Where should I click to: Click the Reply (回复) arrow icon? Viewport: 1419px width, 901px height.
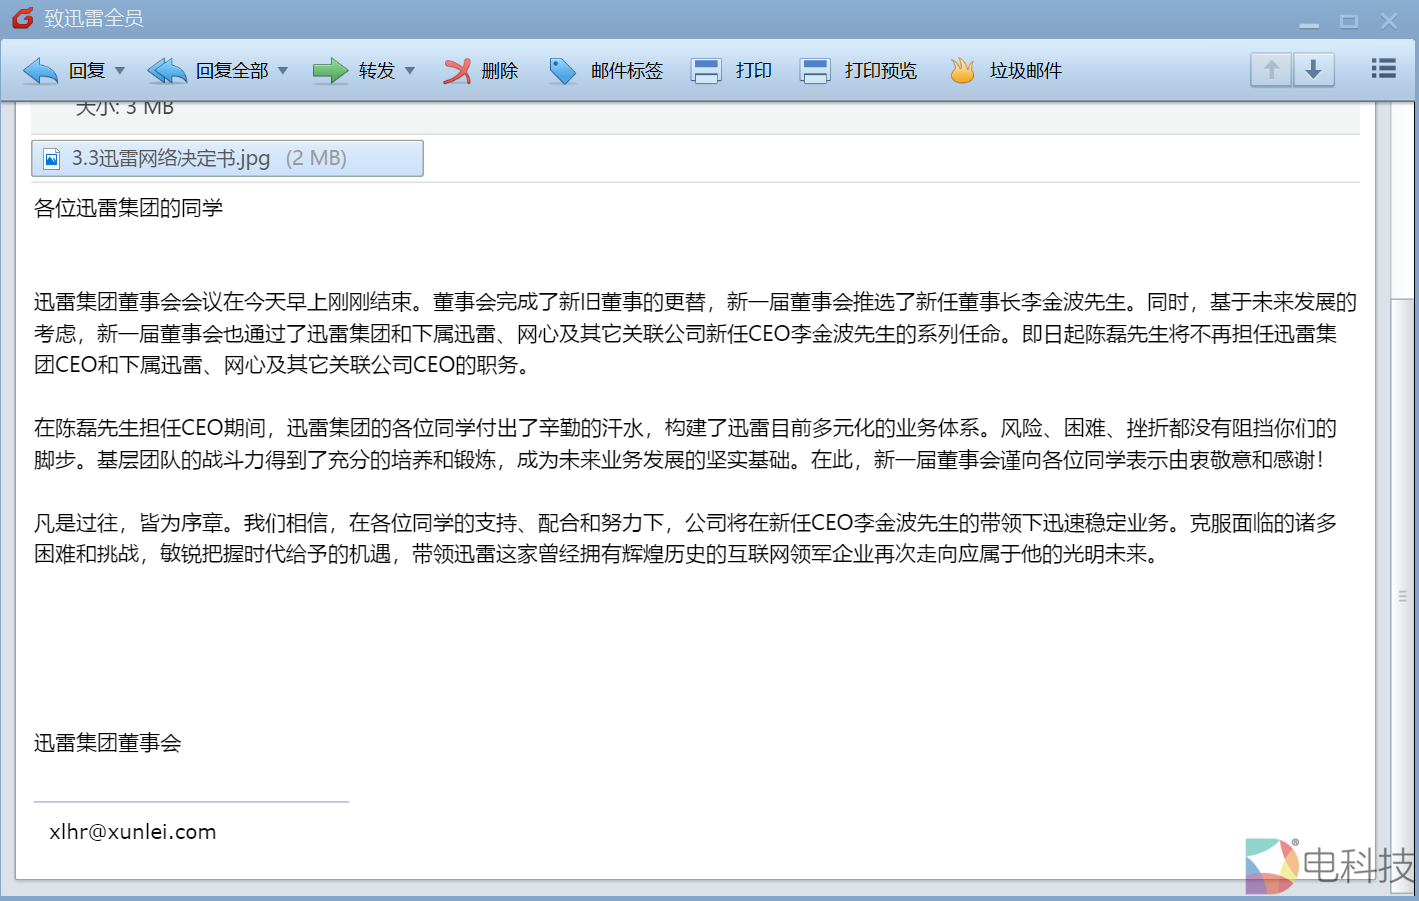[x=41, y=71]
